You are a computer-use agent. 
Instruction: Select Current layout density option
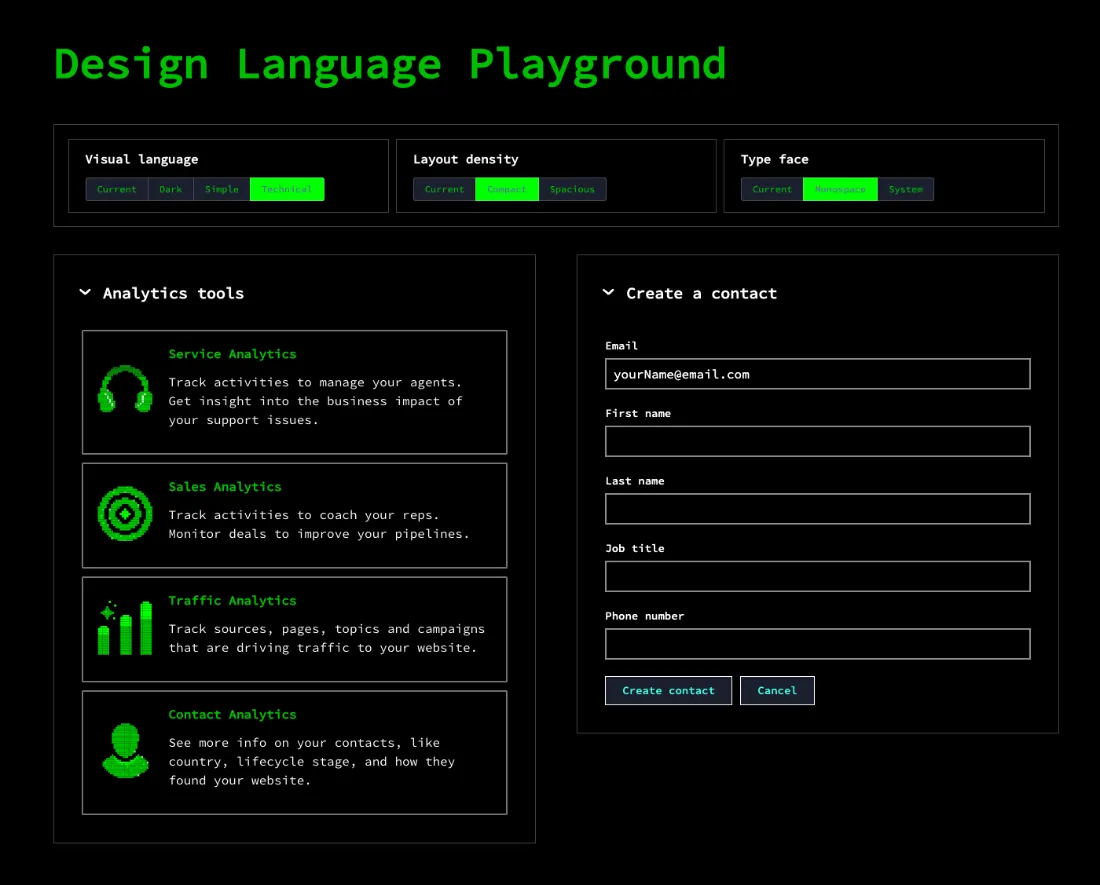(444, 189)
